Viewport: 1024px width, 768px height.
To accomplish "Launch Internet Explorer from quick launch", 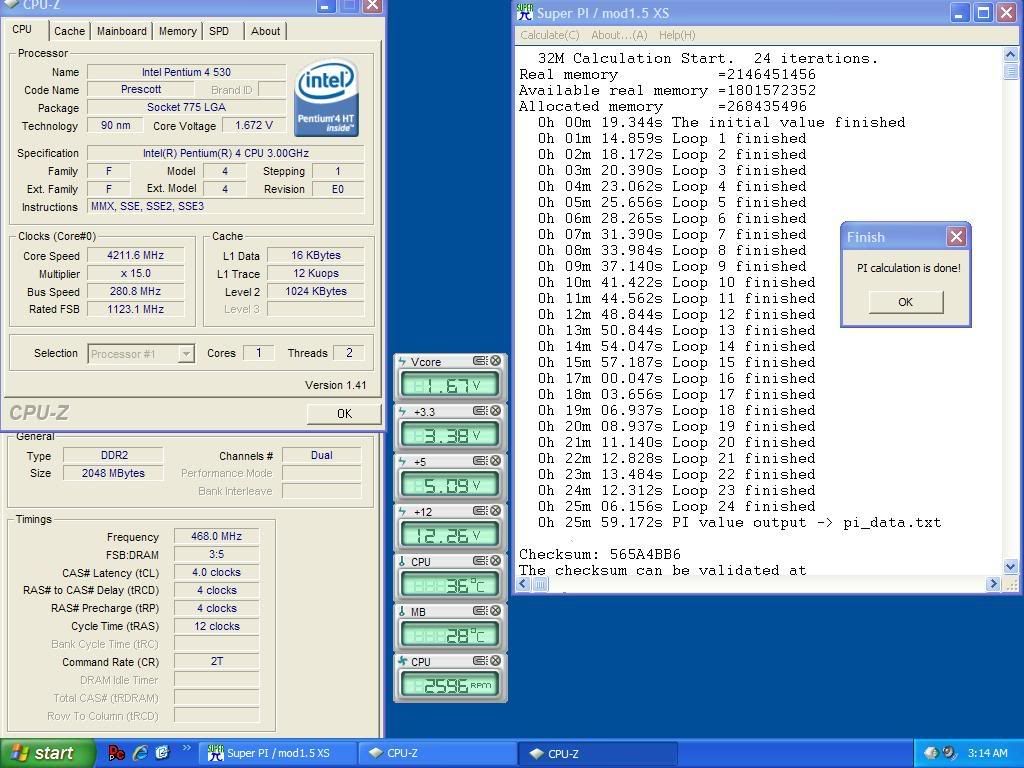I will click(x=140, y=753).
